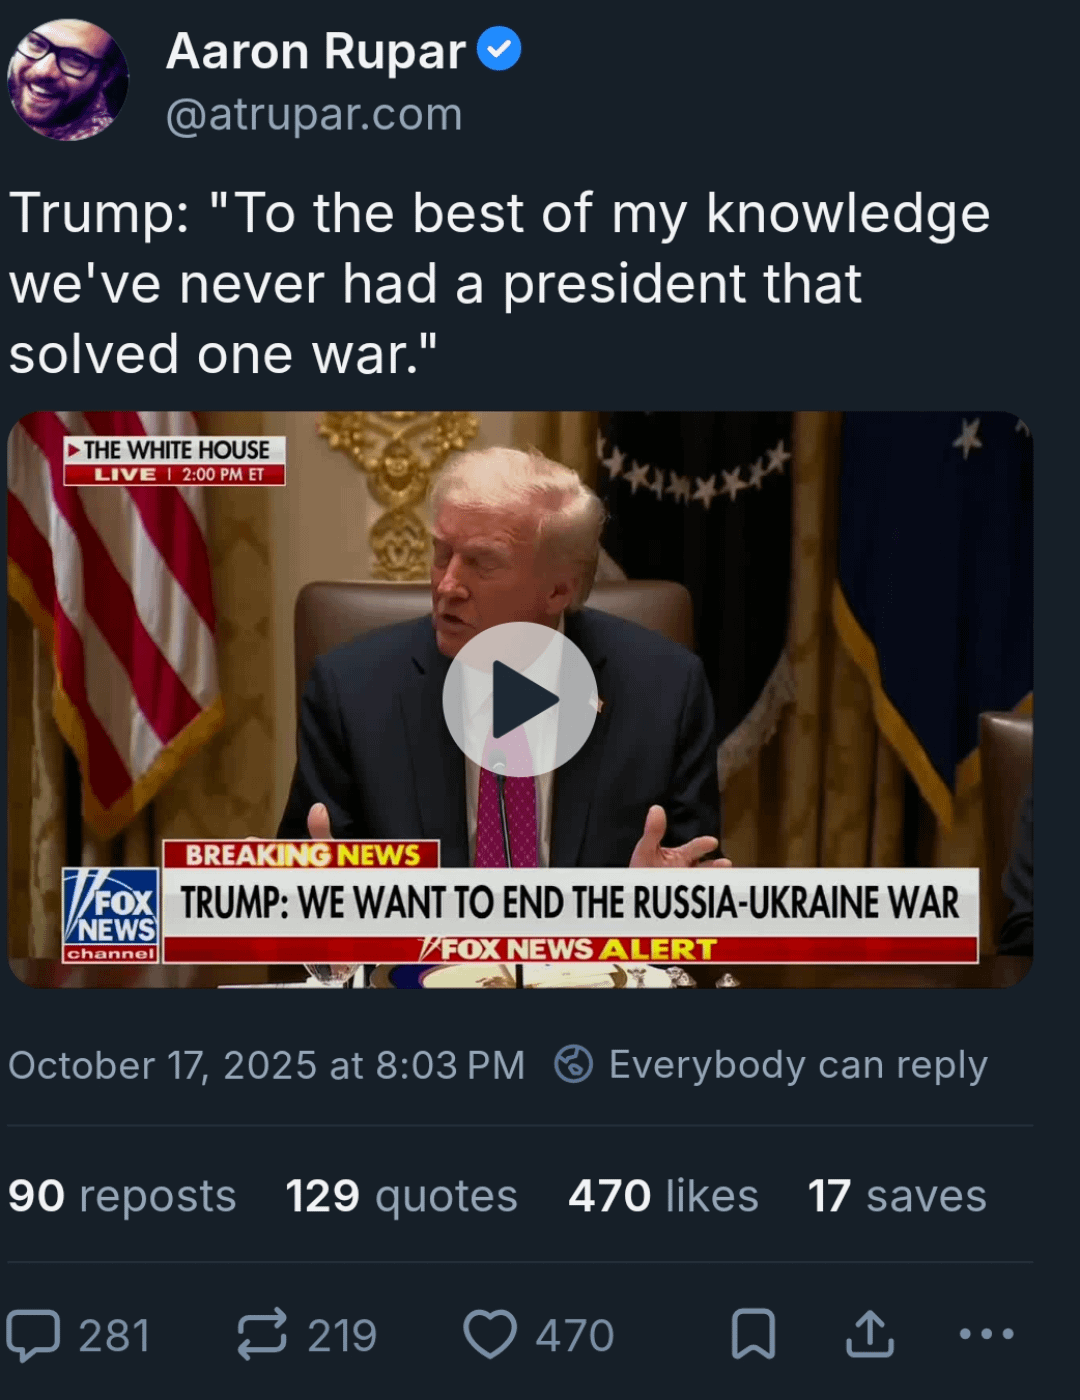Click the globe reply-settings icon

pyautogui.click(x=574, y=1064)
